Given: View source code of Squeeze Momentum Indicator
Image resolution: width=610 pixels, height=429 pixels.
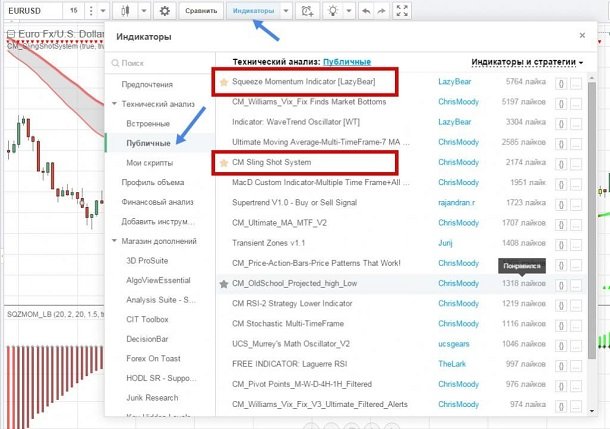Looking at the screenshot, I should click(561, 83).
